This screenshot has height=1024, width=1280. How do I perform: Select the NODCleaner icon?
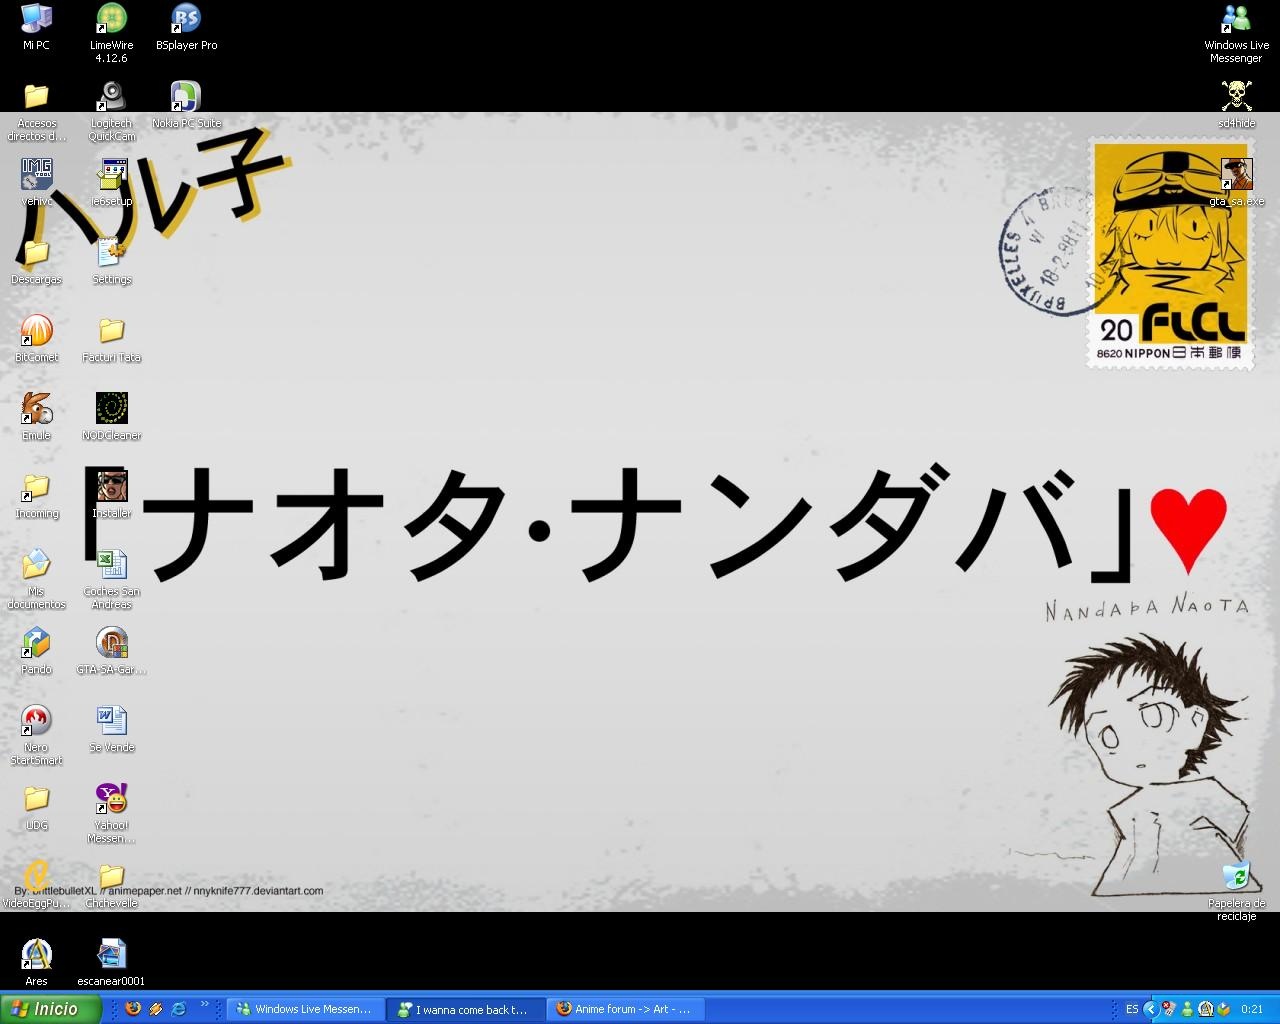111,417
